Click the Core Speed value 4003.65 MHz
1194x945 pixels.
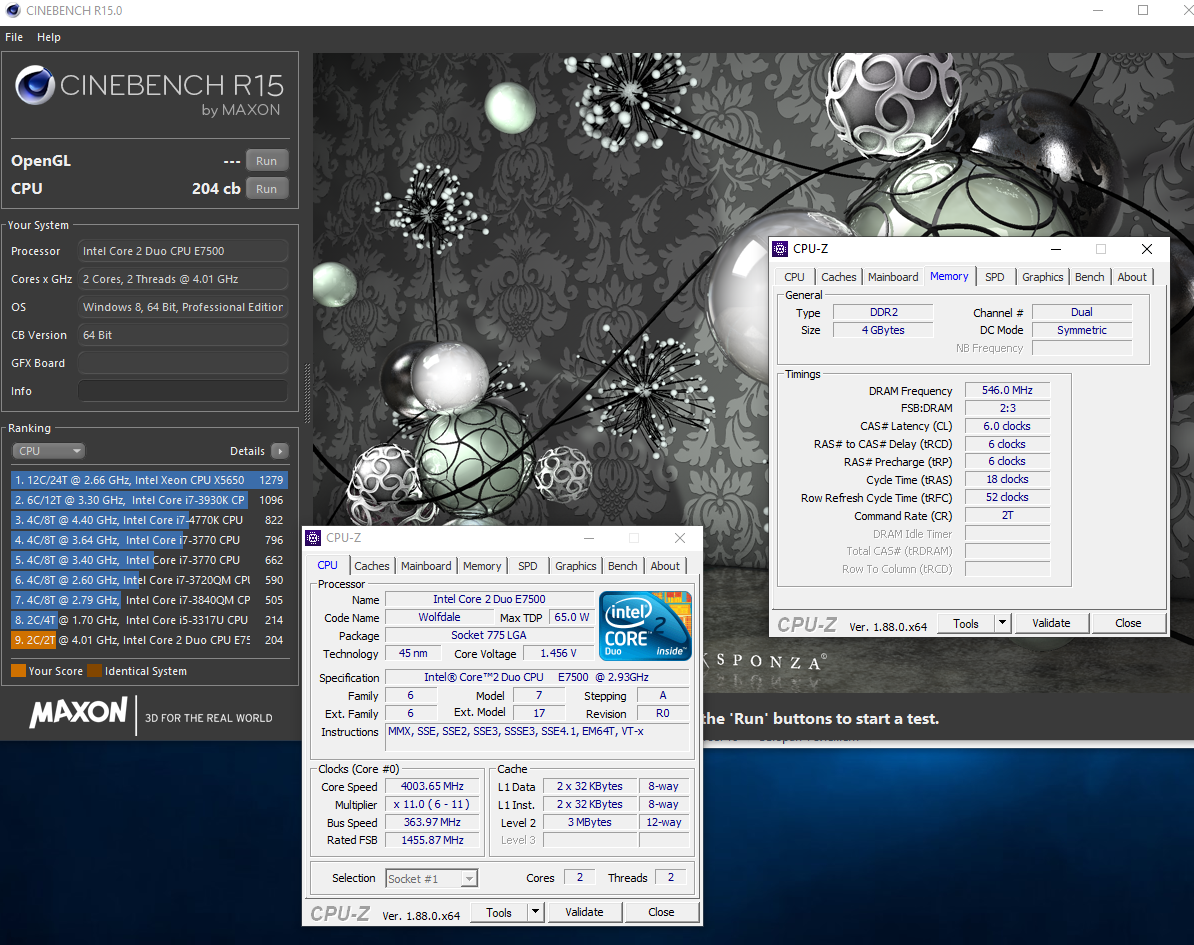coord(433,787)
